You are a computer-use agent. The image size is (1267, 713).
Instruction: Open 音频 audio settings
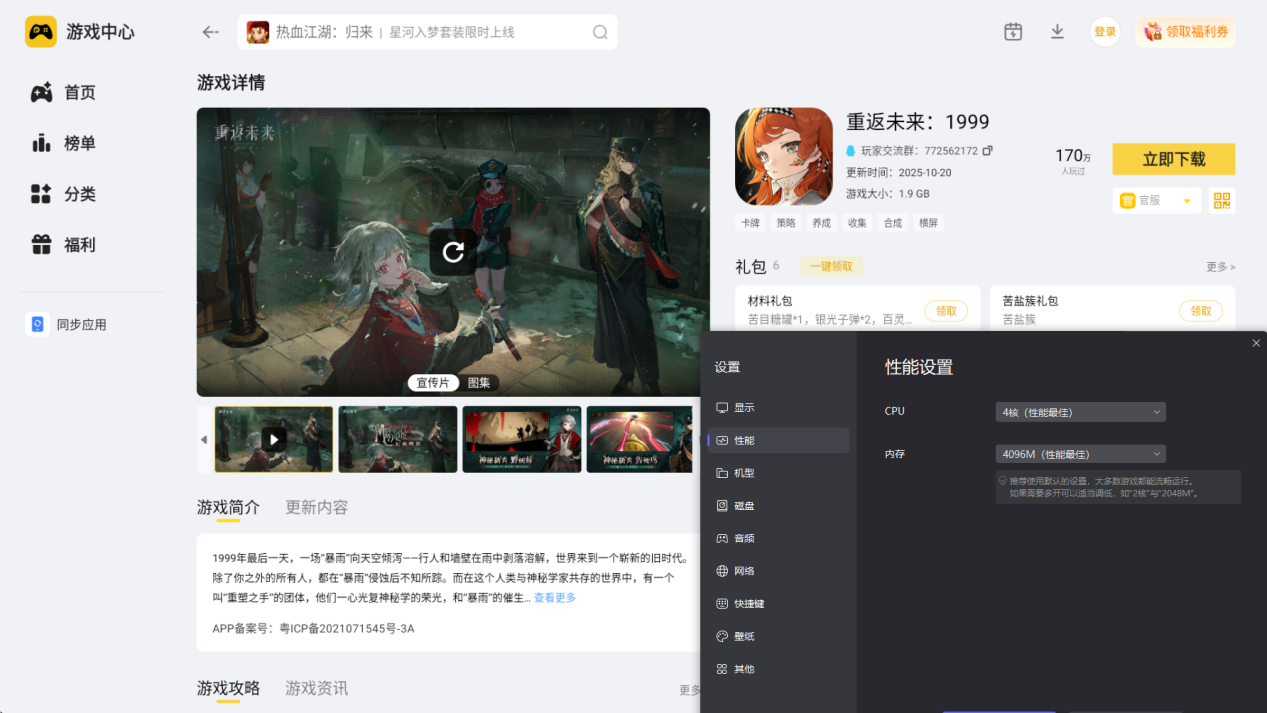pos(744,538)
